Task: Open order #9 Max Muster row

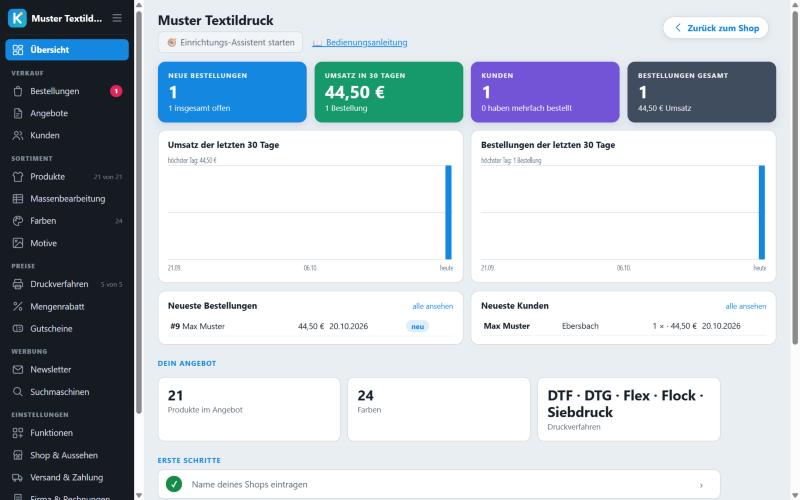Action: coord(310,326)
